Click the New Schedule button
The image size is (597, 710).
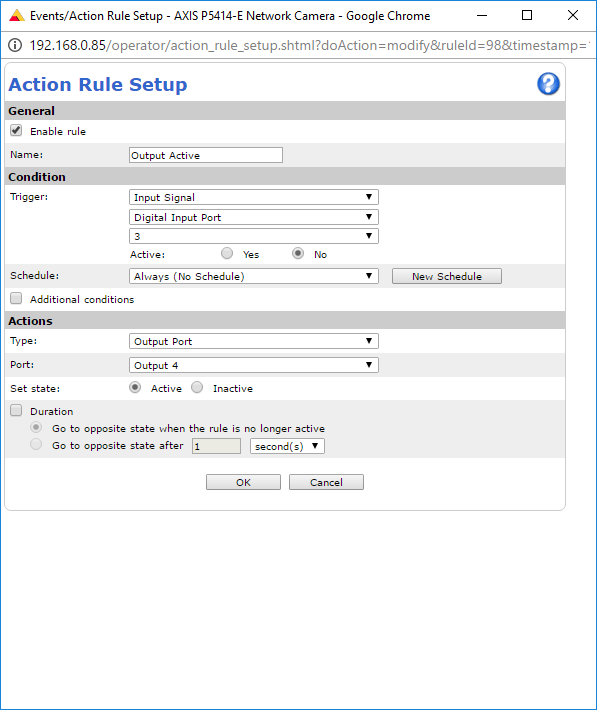(447, 276)
